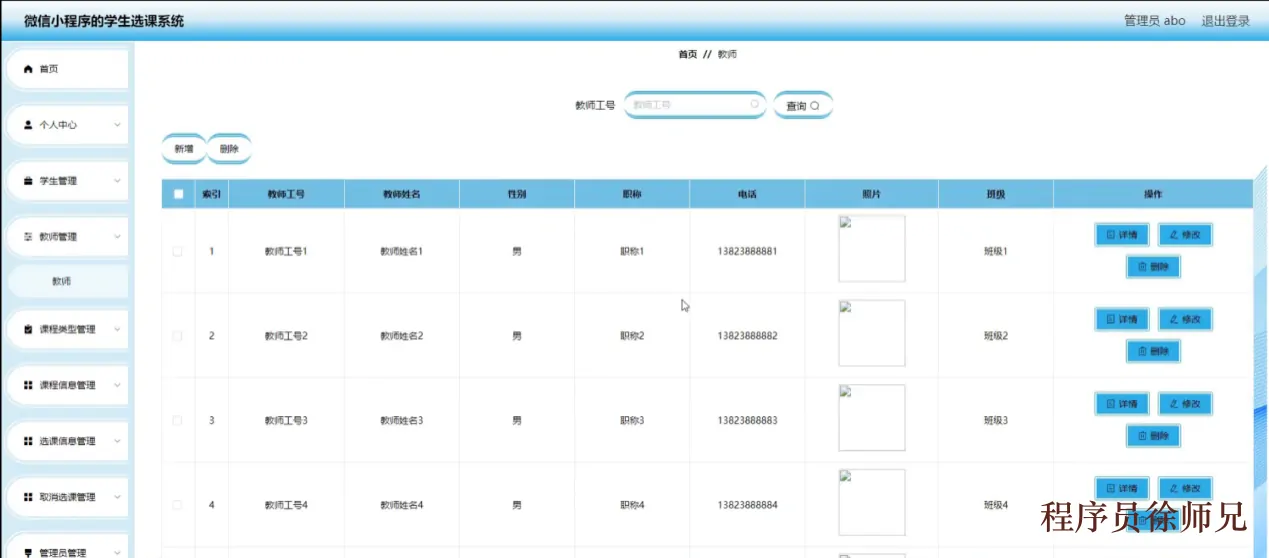Toggle the select-all checkbox in table header
This screenshot has height=558, width=1269.
pos(178,194)
